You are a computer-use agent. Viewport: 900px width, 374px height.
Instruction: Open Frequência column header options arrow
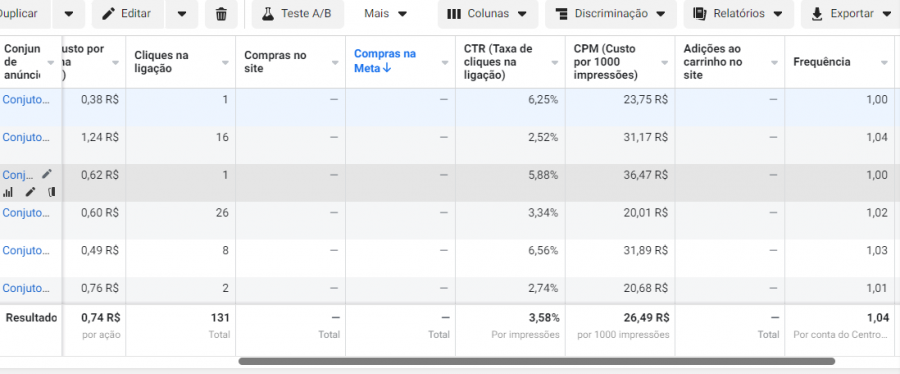tap(885, 63)
